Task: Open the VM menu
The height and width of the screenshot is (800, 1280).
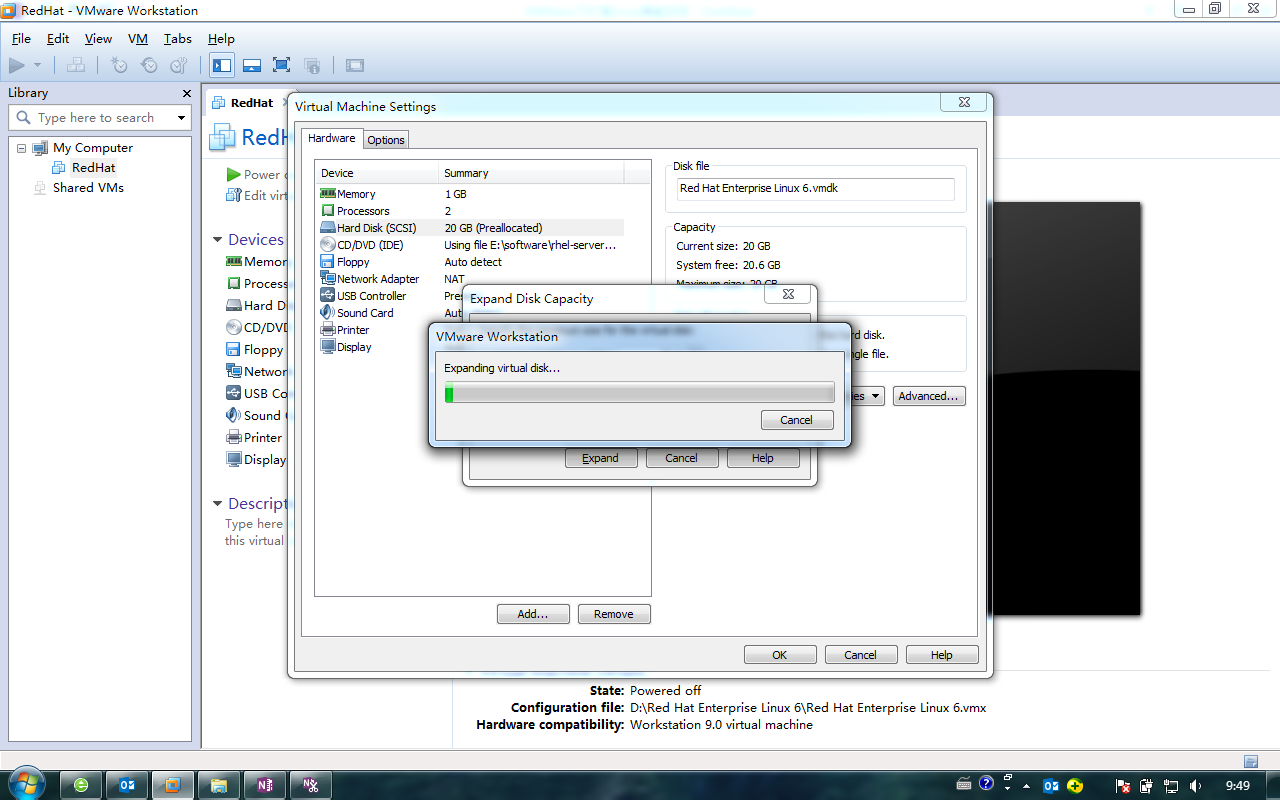Action: (138, 39)
